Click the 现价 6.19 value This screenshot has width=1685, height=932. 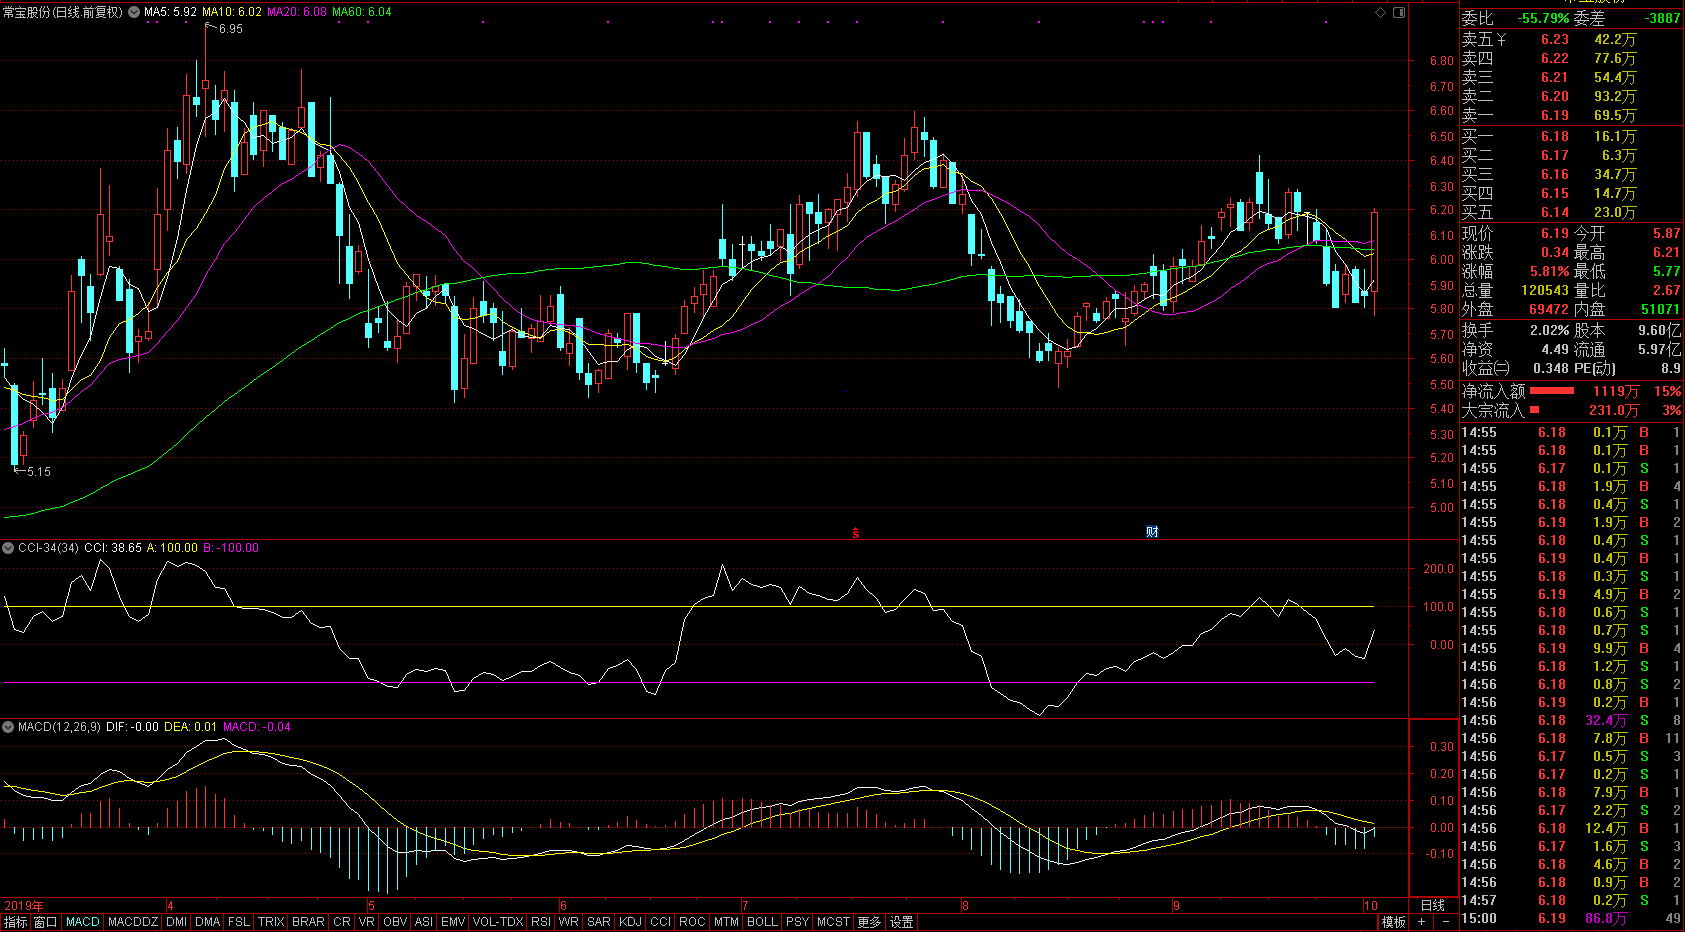pyautogui.click(x=1555, y=233)
